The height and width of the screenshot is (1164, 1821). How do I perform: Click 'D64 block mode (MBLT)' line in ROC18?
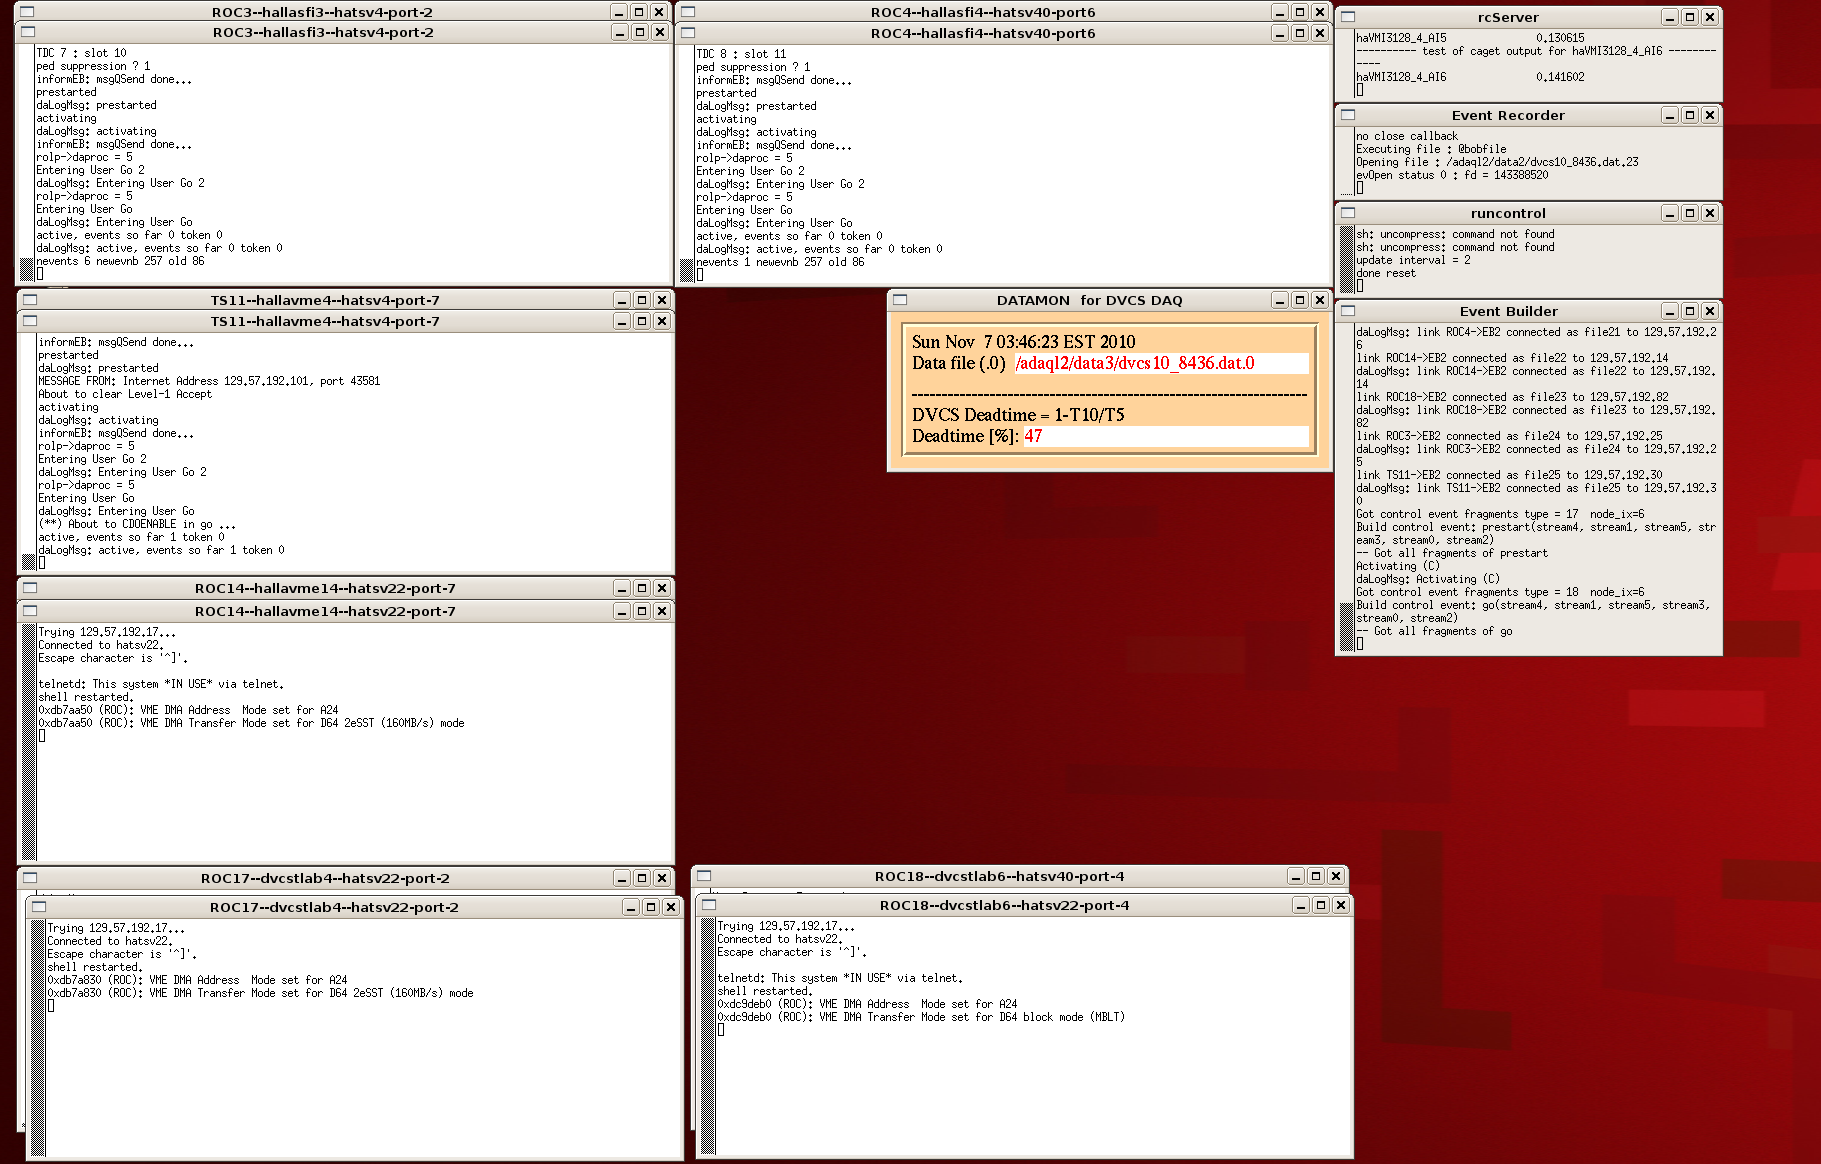[921, 1017]
